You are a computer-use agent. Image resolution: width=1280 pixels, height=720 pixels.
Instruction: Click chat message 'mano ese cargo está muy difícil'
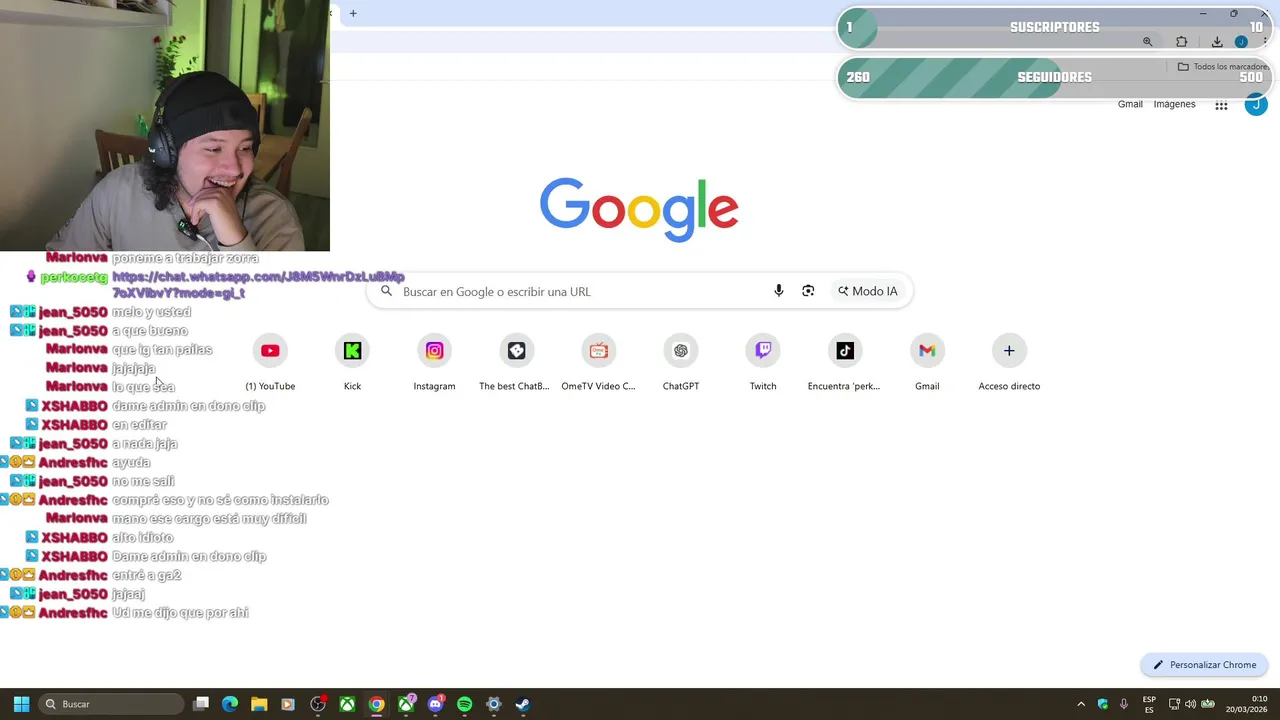[x=209, y=519]
